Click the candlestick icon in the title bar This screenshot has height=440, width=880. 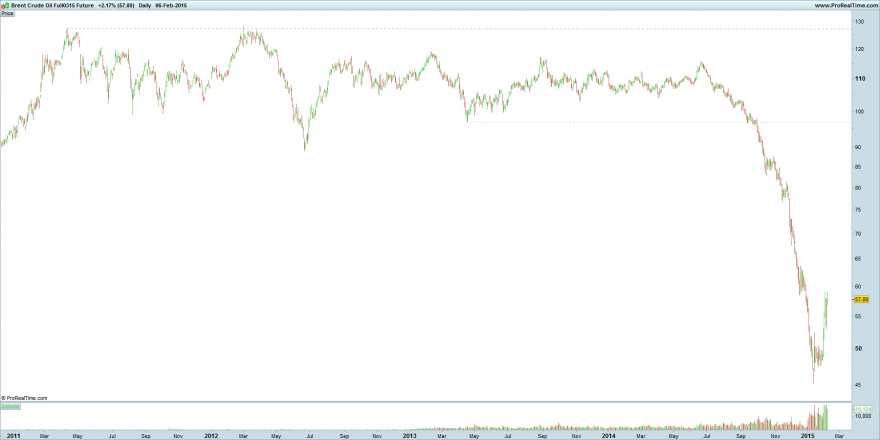click(5, 5)
